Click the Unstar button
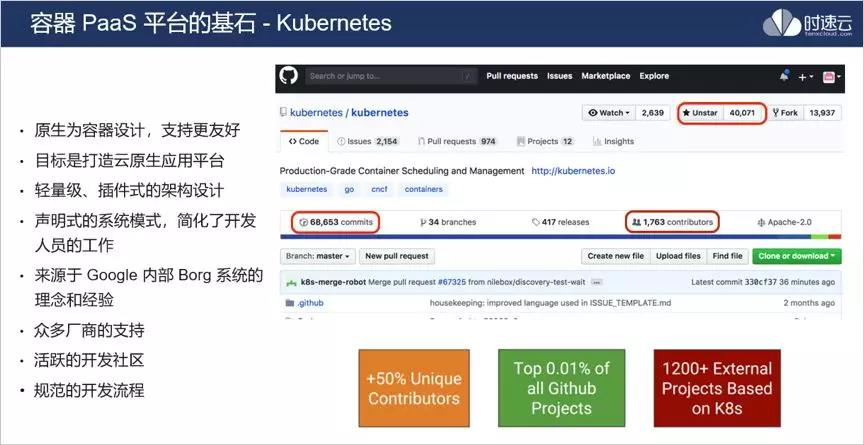Image resolution: width=864 pixels, height=445 pixels. [700, 113]
